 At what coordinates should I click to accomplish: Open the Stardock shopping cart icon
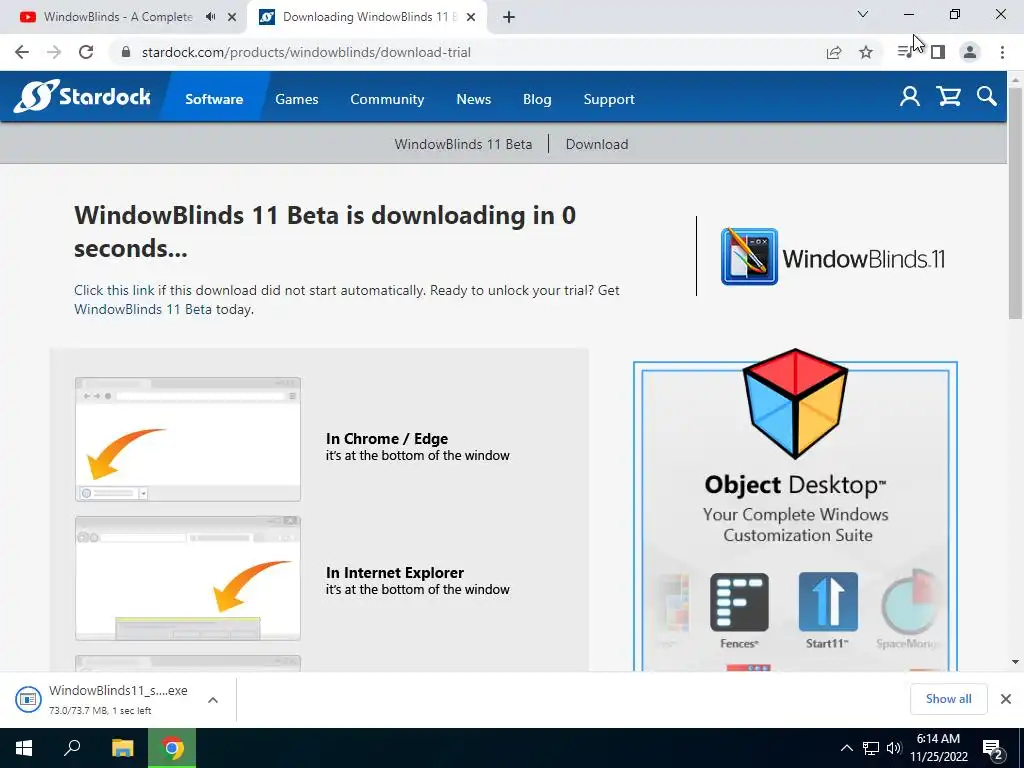(x=948, y=97)
